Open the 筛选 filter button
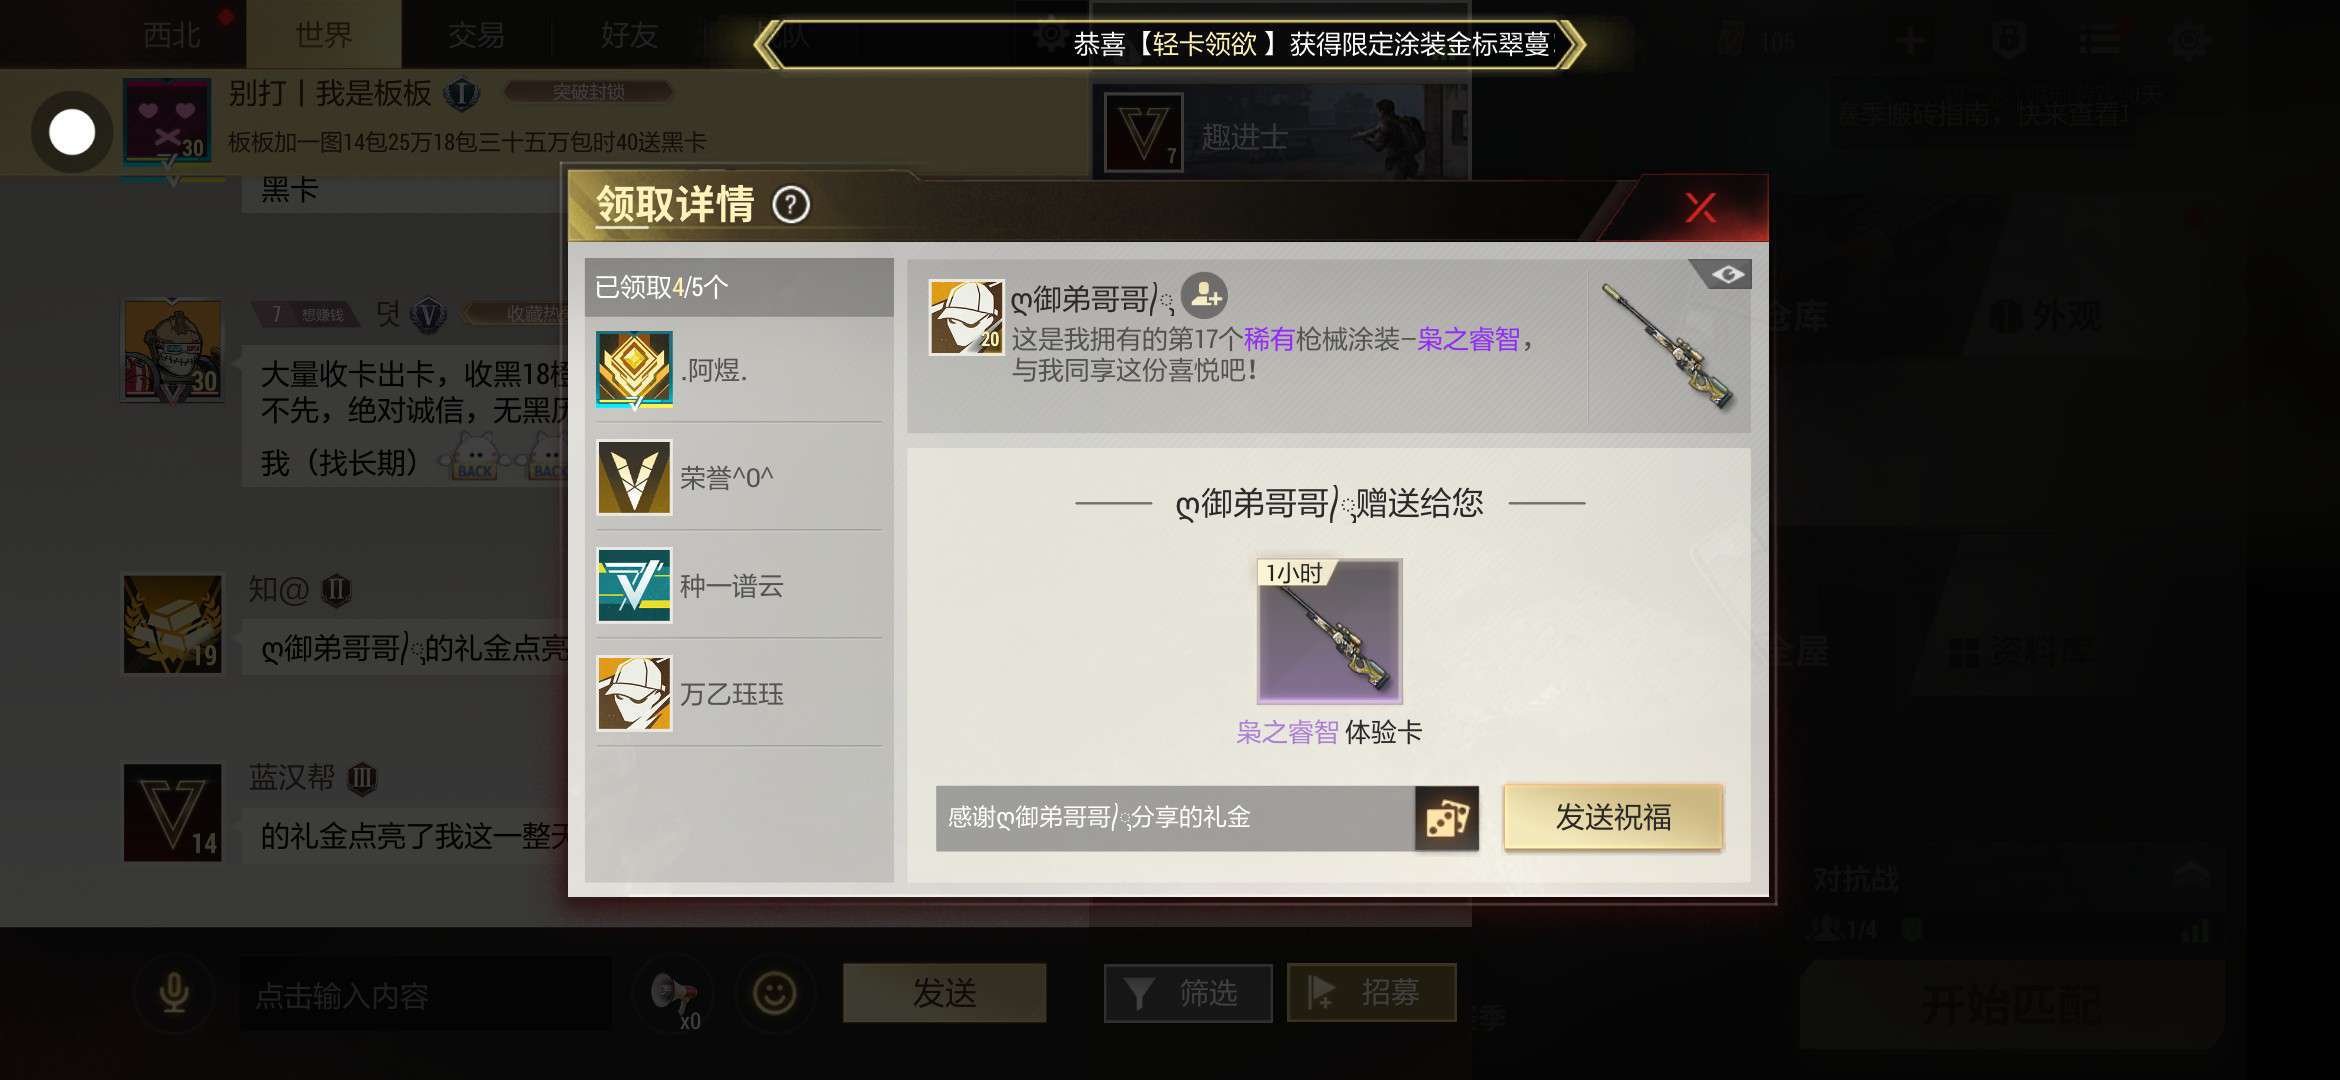The height and width of the screenshot is (1080, 2340). point(1188,993)
